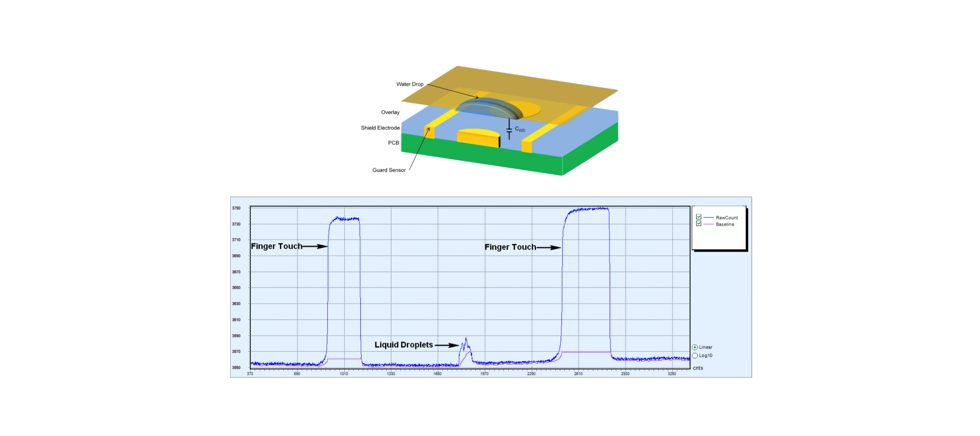Click the Baseline legend label
The height and width of the screenshot is (436, 980).
click(x=725, y=224)
